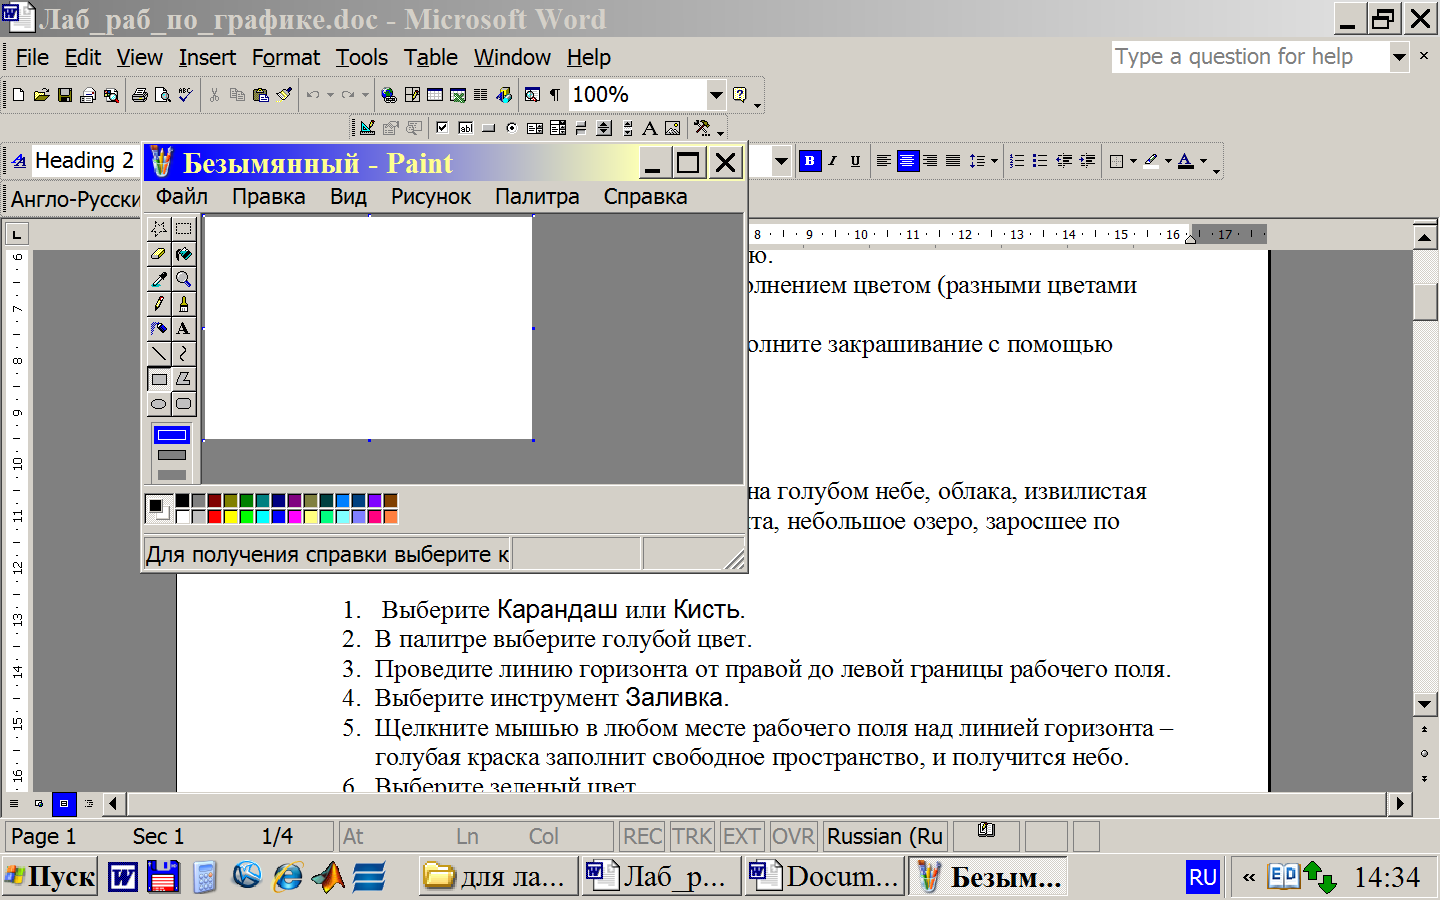The width and height of the screenshot is (1440, 900).
Task: Toggle bulleted list formatting
Action: (x=1040, y=161)
